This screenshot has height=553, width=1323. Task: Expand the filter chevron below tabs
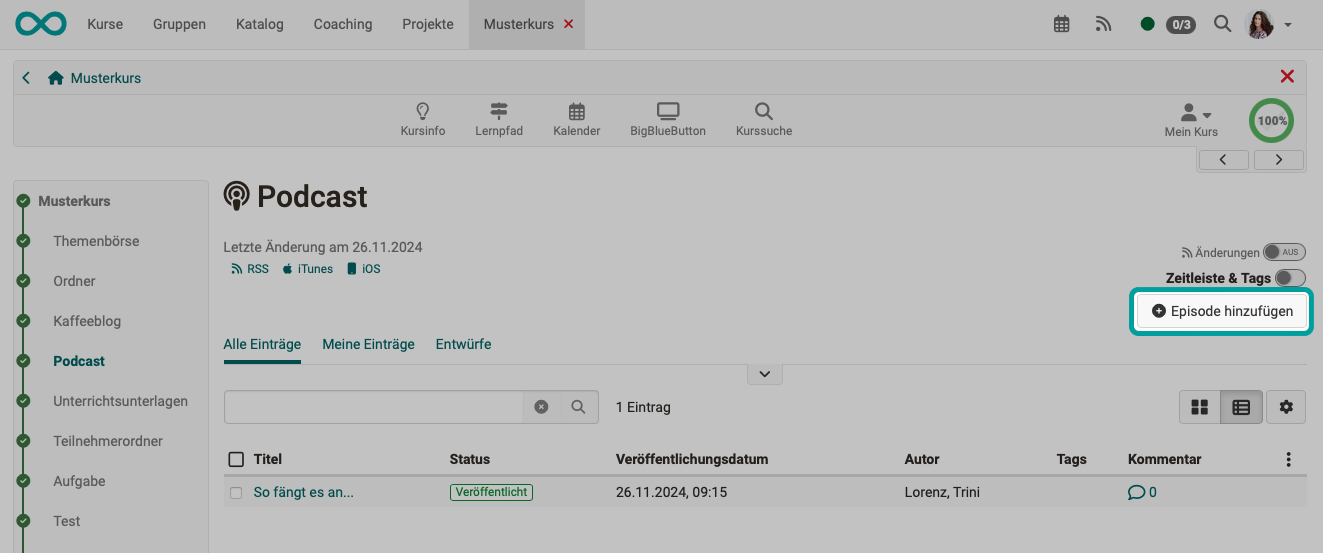[764, 374]
